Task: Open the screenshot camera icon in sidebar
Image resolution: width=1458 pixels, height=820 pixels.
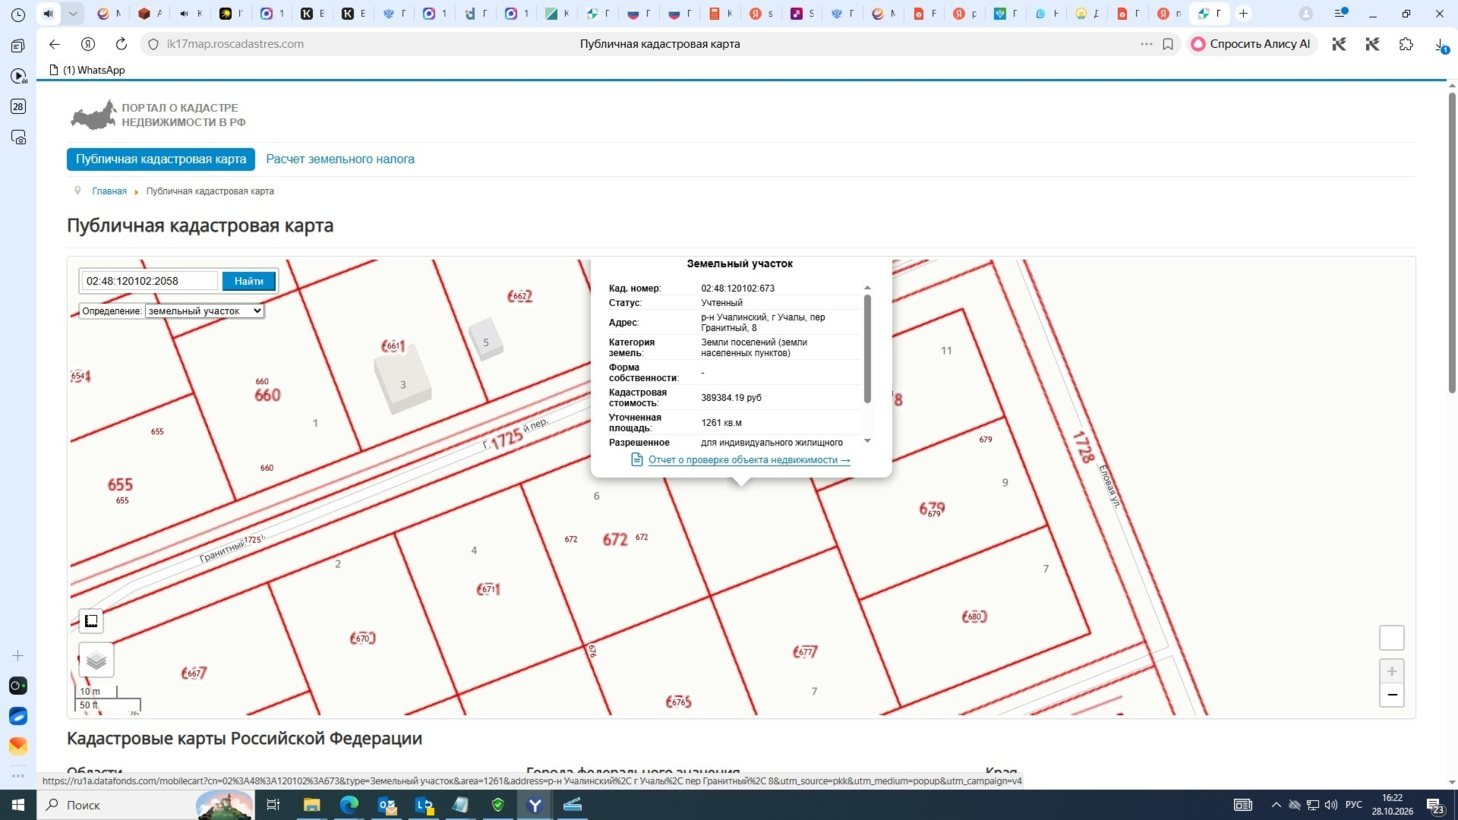Action: pyautogui.click(x=18, y=137)
